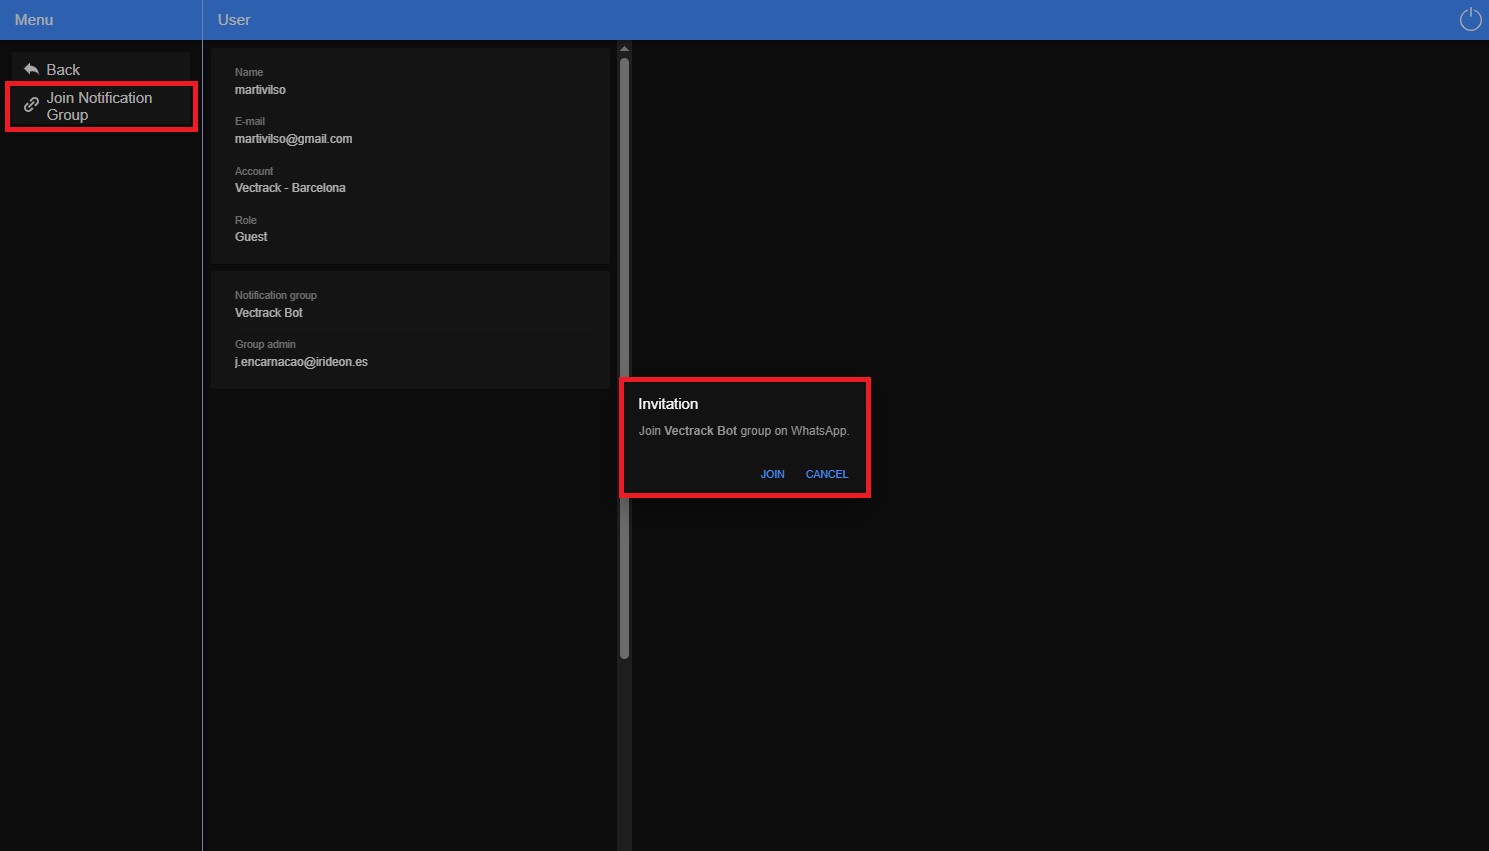Click the Role field label
The image size is (1489, 851).
point(246,220)
